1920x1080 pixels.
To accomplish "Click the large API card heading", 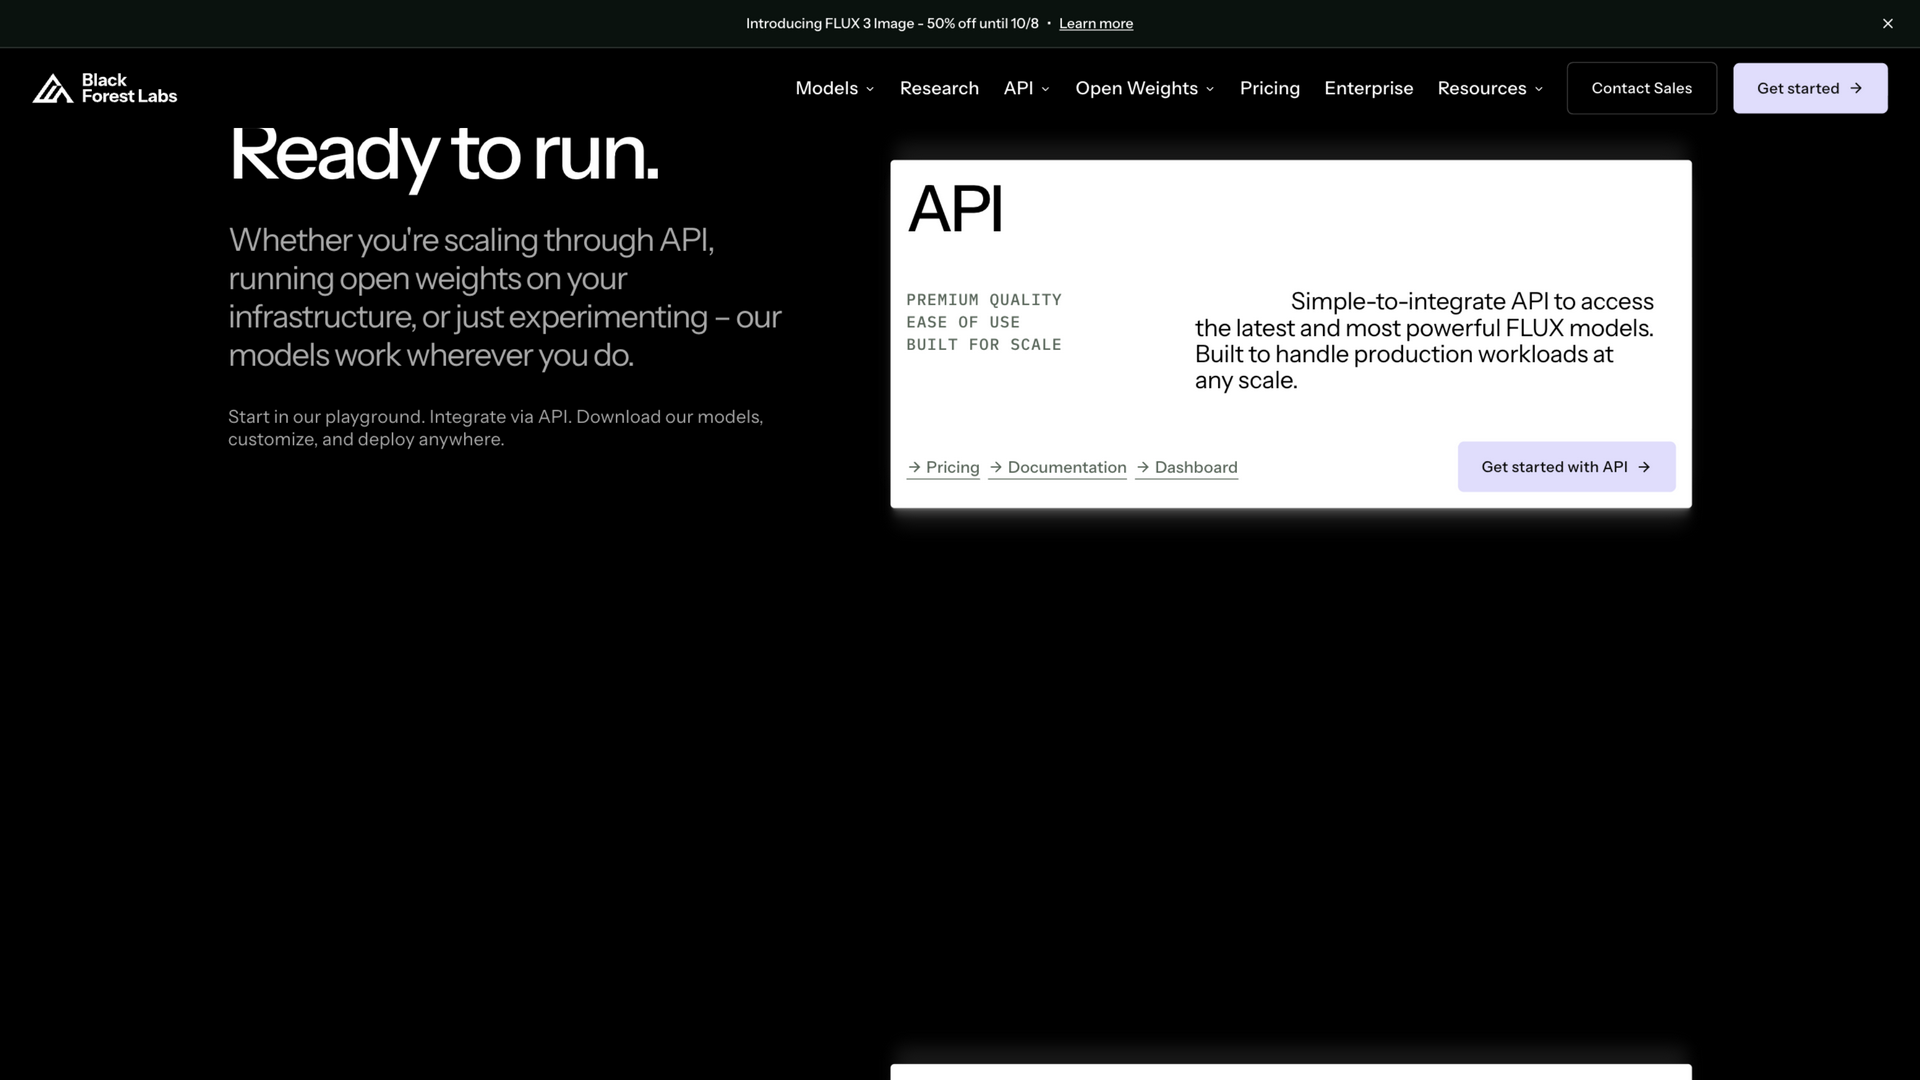I will point(955,209).
